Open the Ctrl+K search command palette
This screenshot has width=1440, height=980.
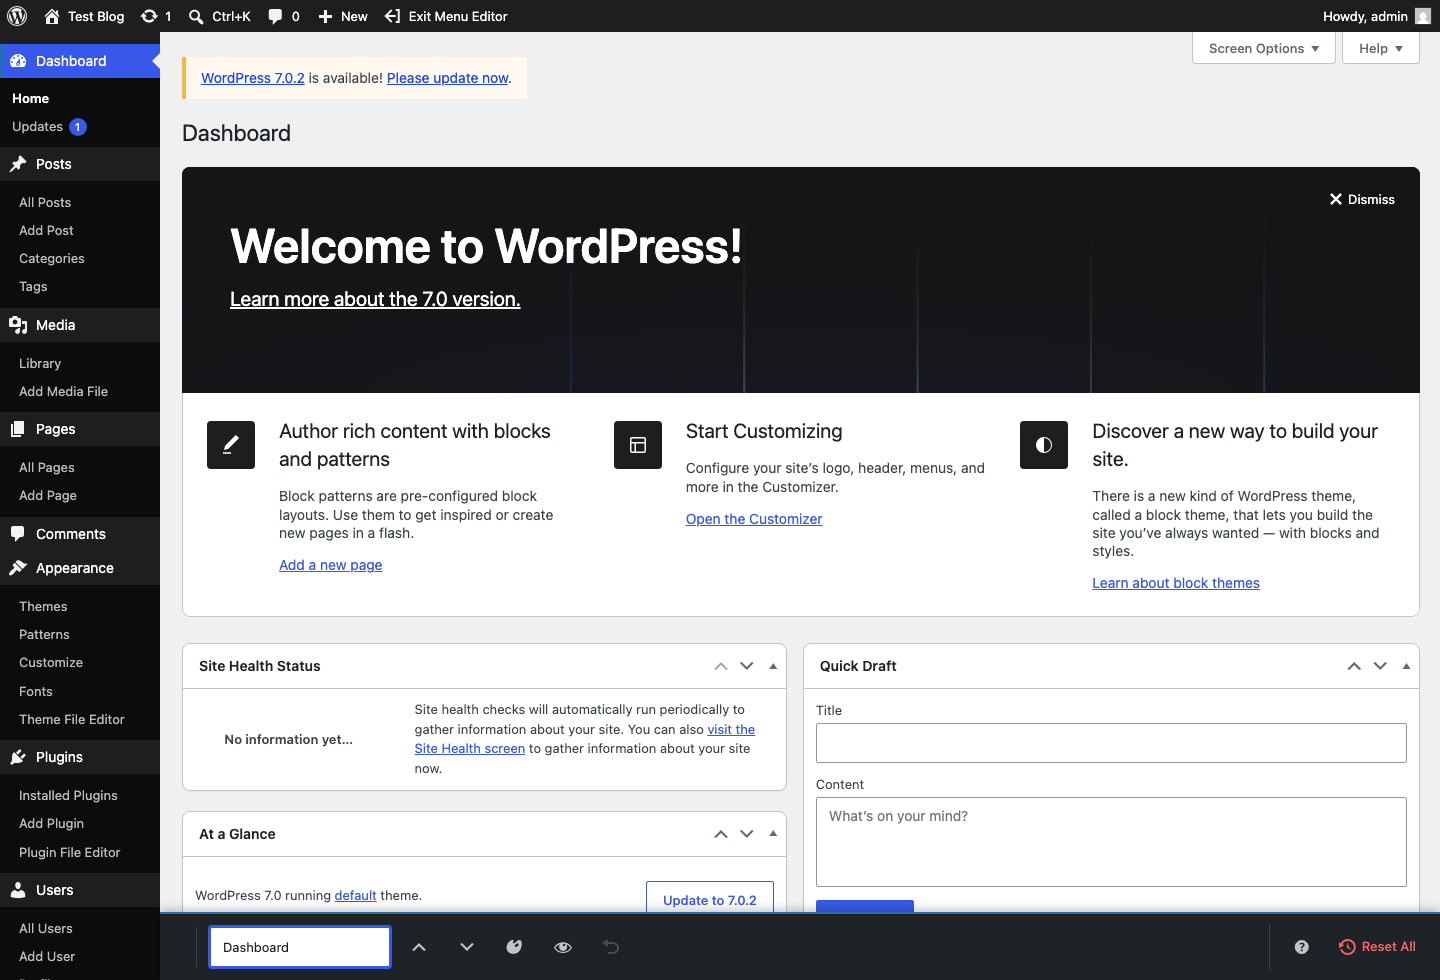pos(220,16)
